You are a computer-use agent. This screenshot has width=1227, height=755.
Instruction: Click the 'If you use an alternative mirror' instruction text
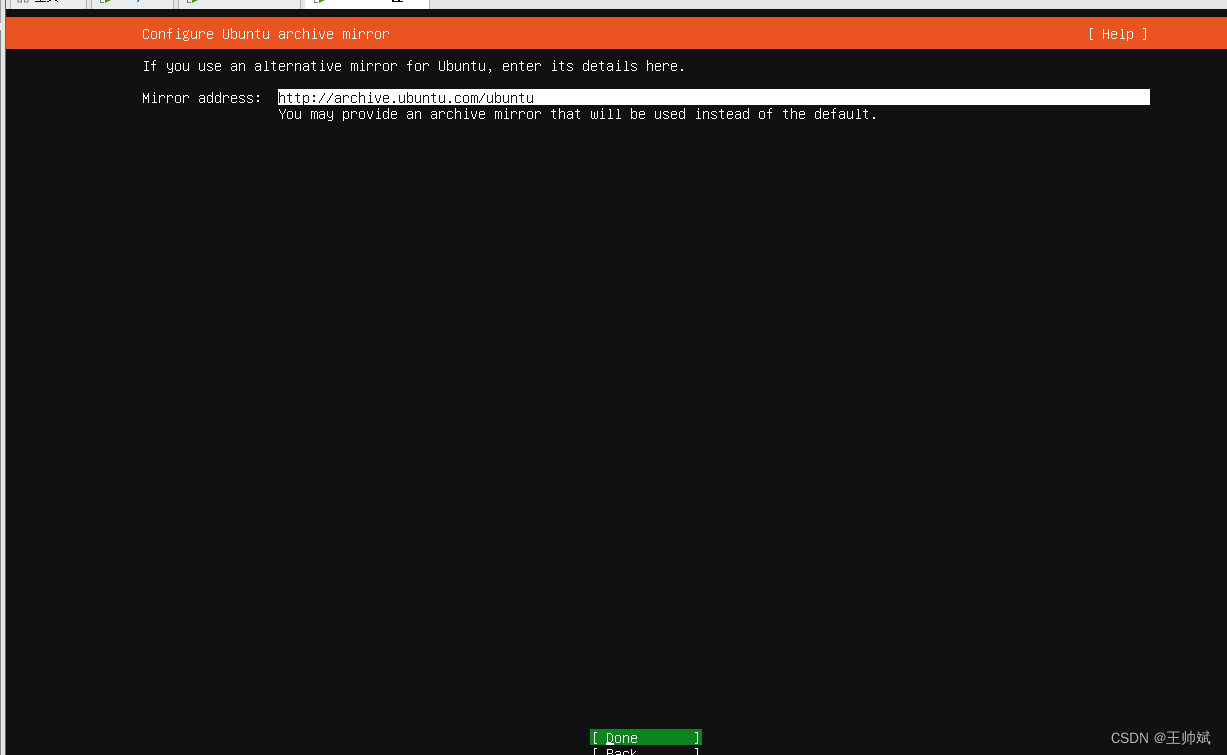pos(414,66)
